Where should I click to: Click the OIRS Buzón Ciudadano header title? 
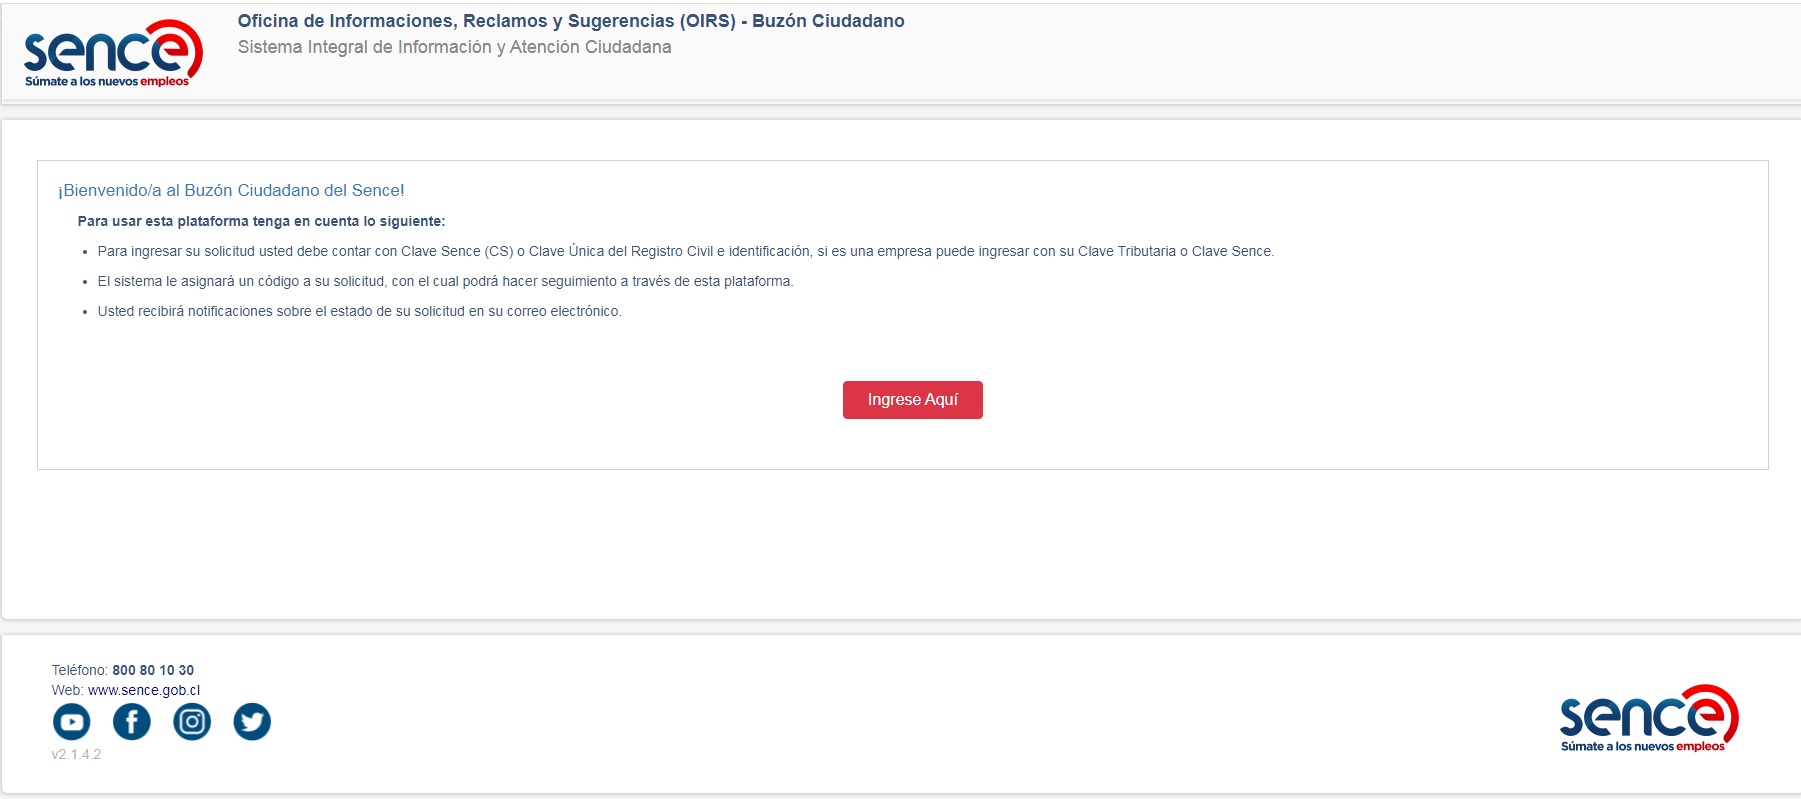point(570,21)
